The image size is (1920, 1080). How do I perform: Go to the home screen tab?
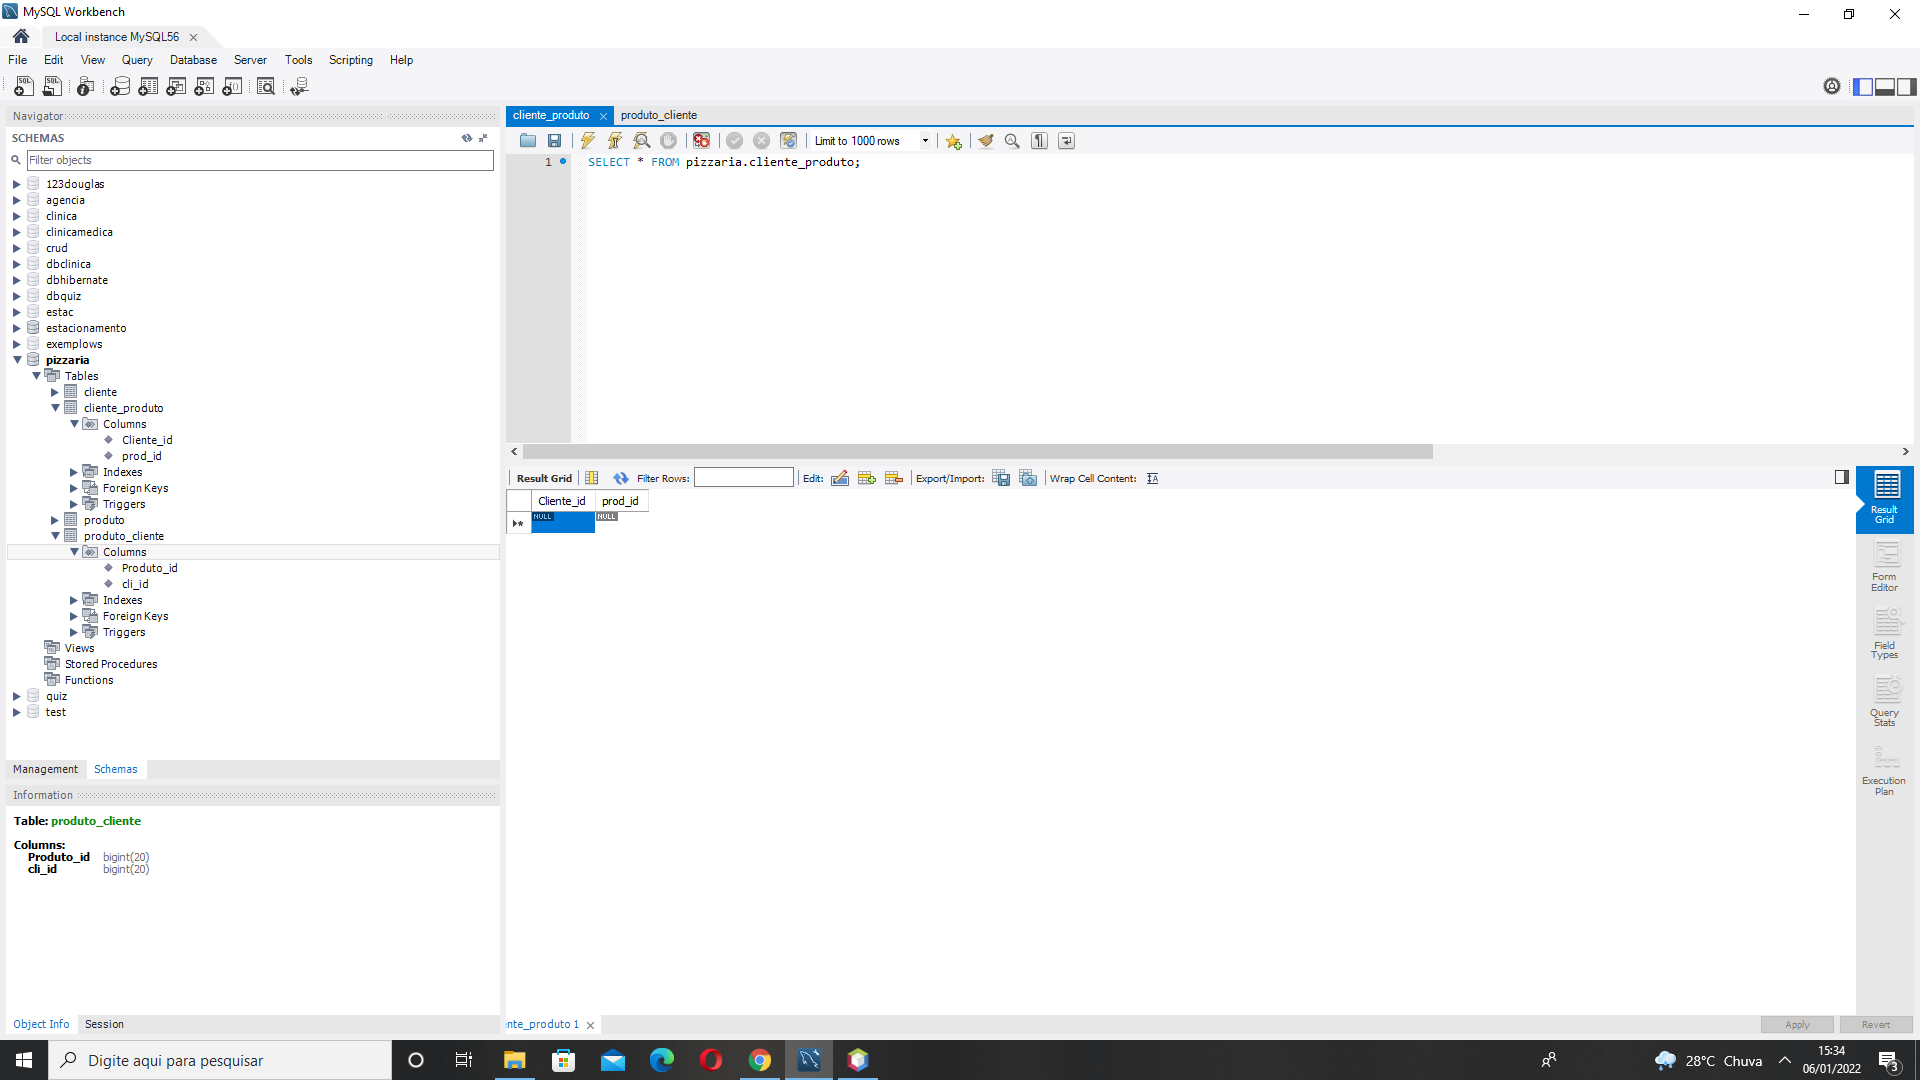coord(21,36)
